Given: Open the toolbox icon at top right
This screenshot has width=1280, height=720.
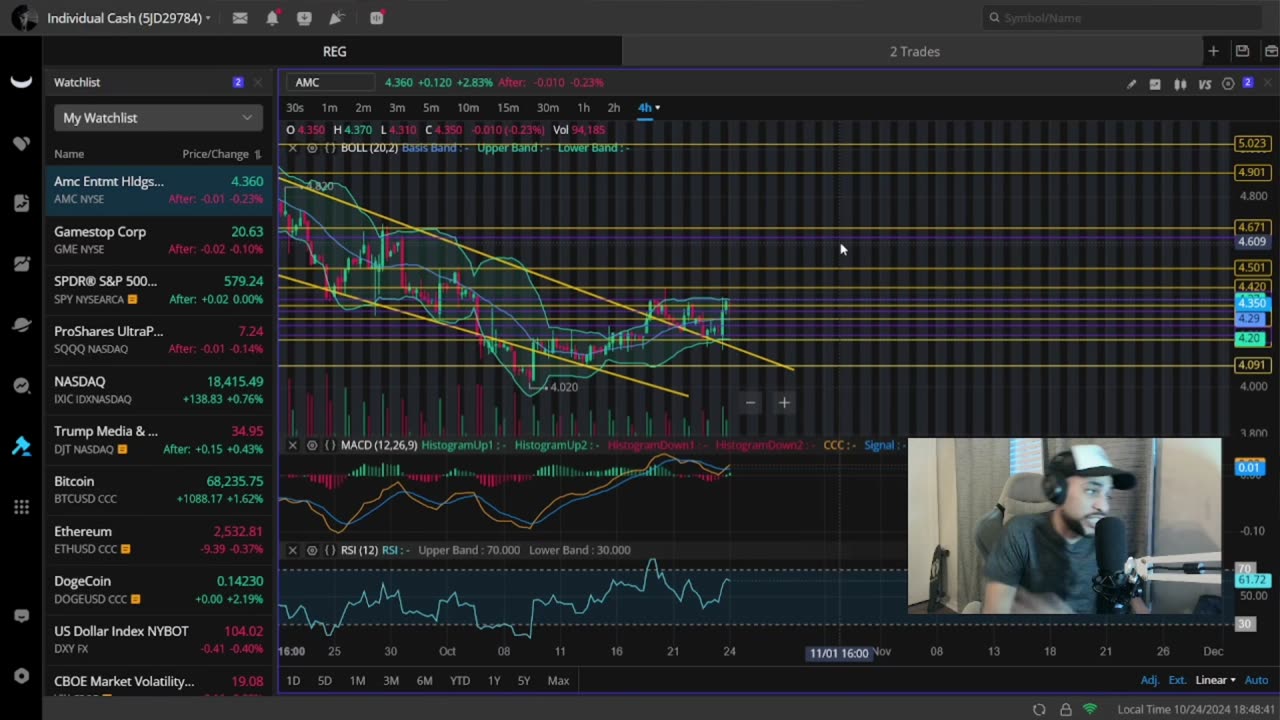Looking at the screenshot, I should pos(1271,51).
